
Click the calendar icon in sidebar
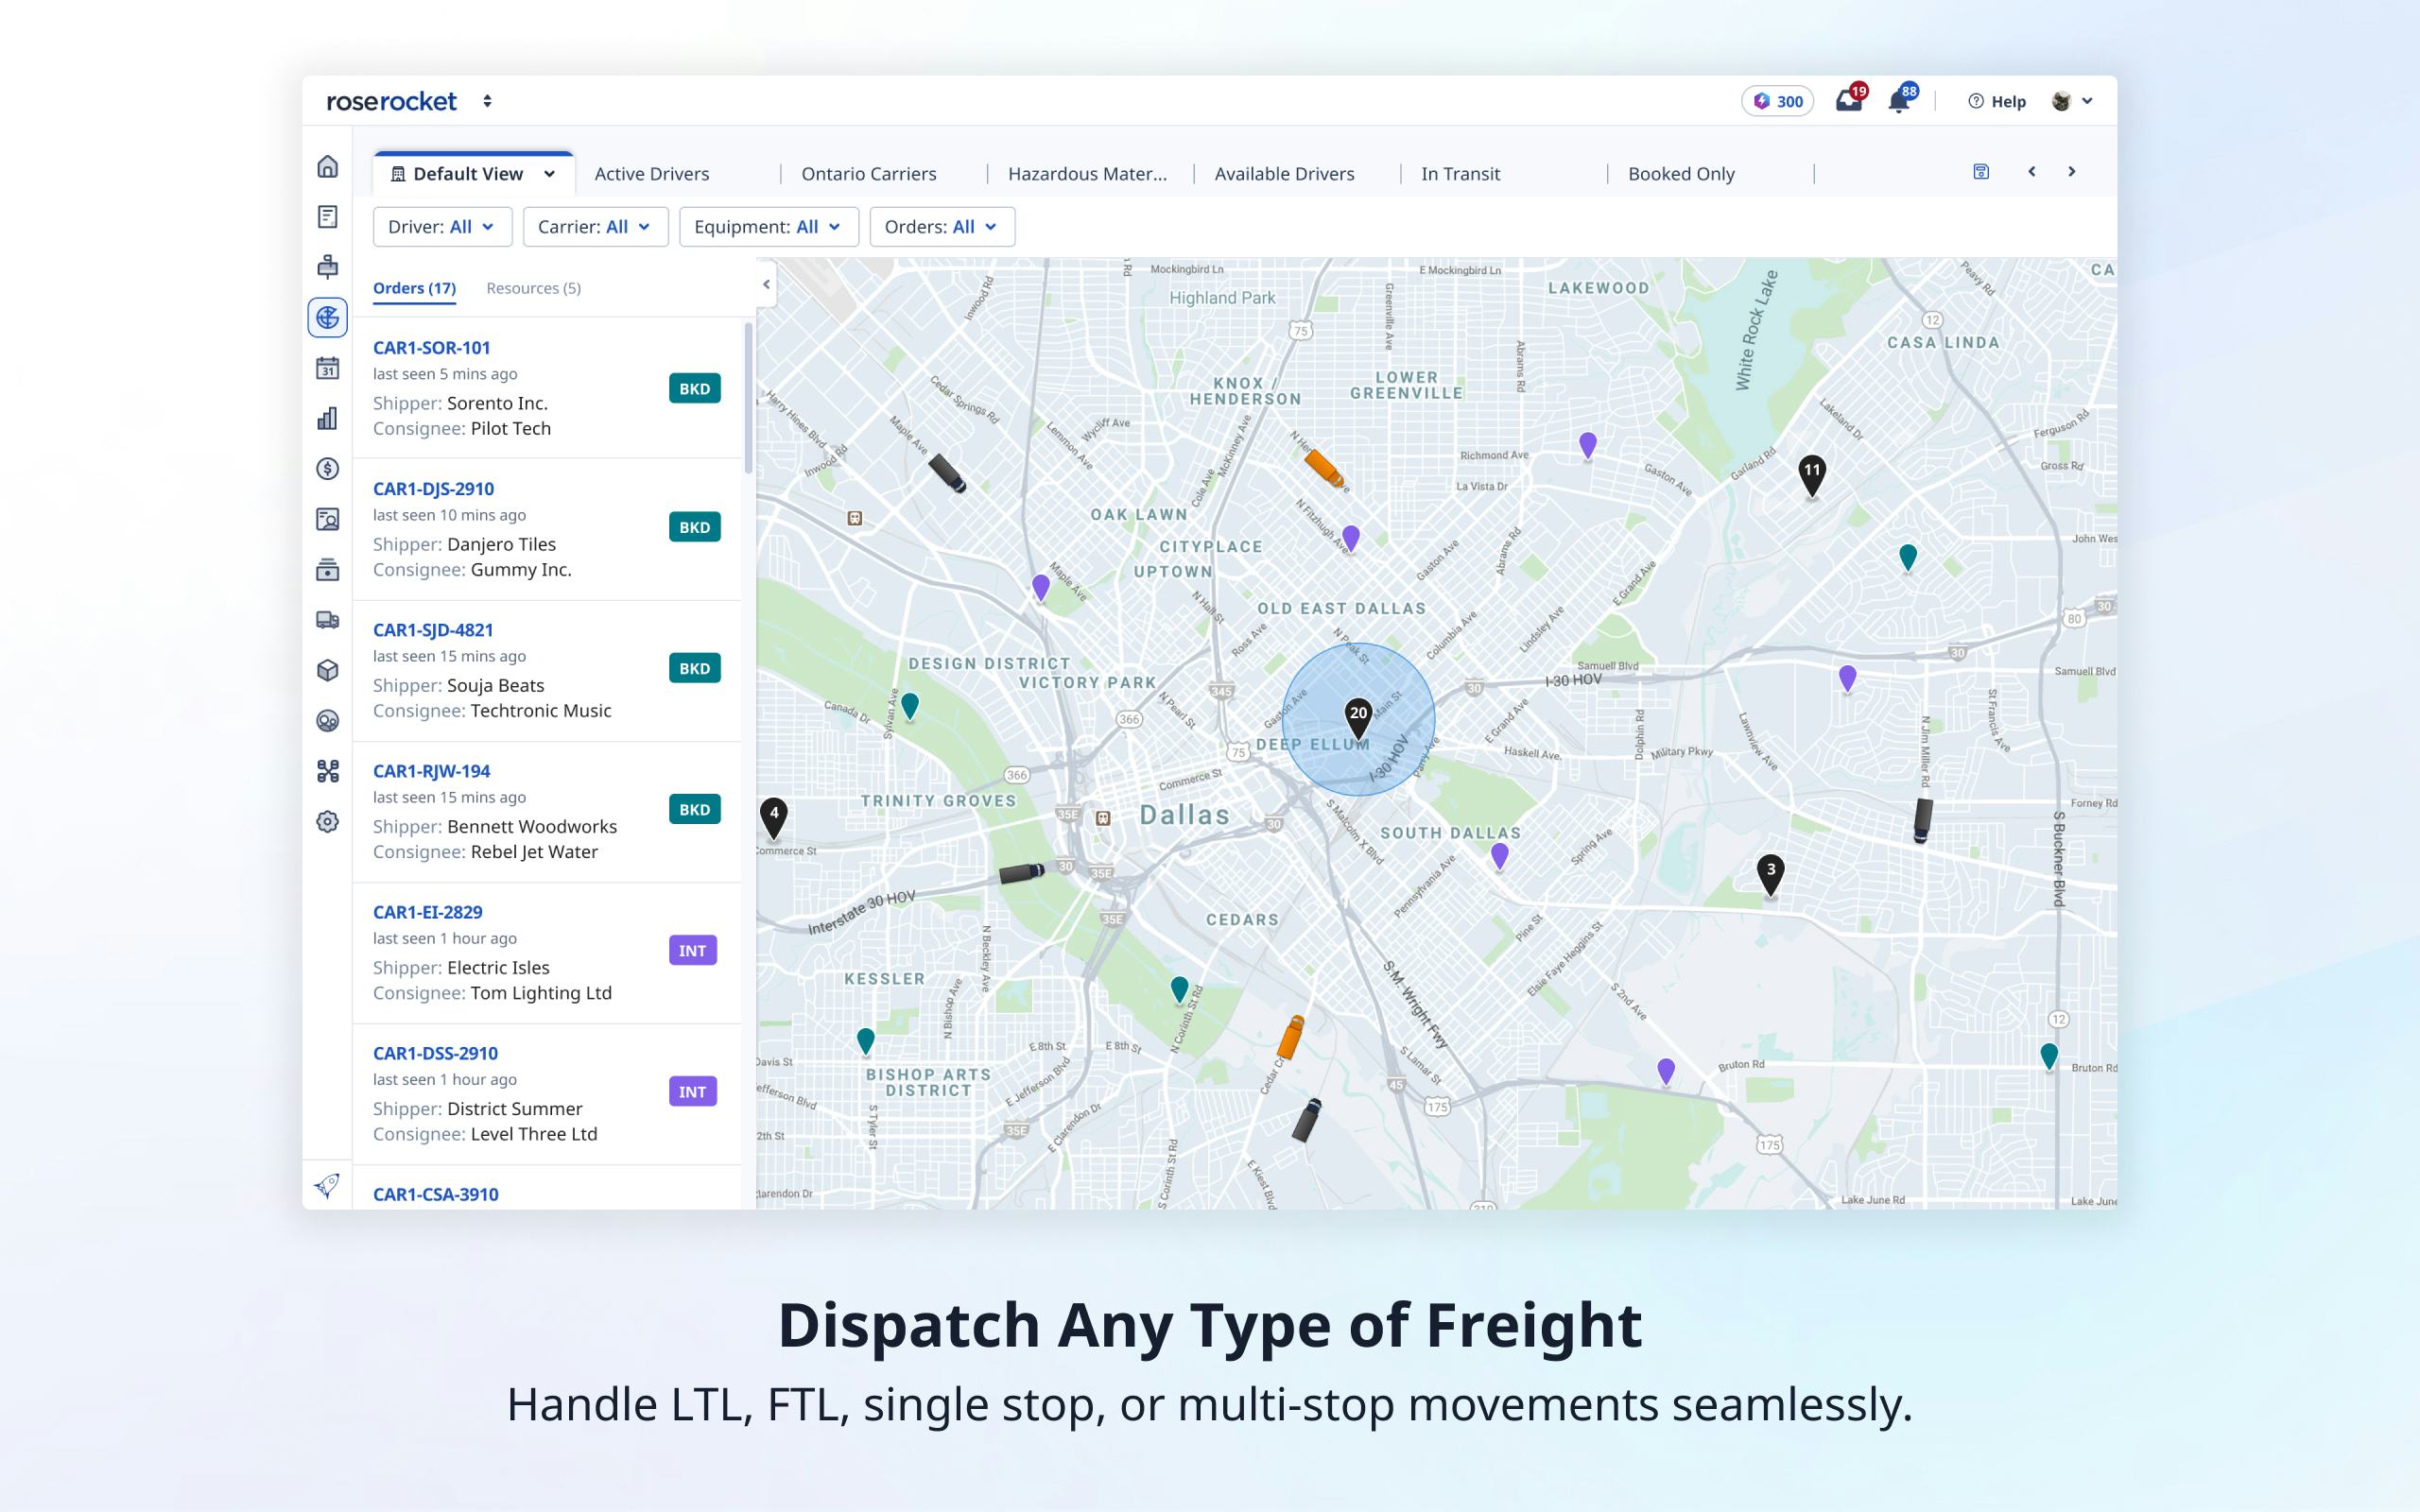327,368
